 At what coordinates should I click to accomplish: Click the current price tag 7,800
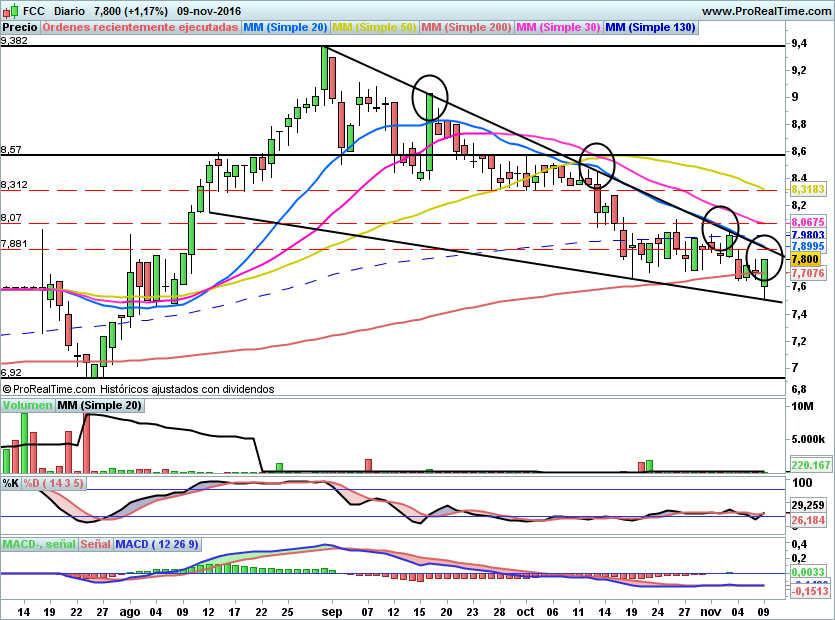click(x=806, y=258)
